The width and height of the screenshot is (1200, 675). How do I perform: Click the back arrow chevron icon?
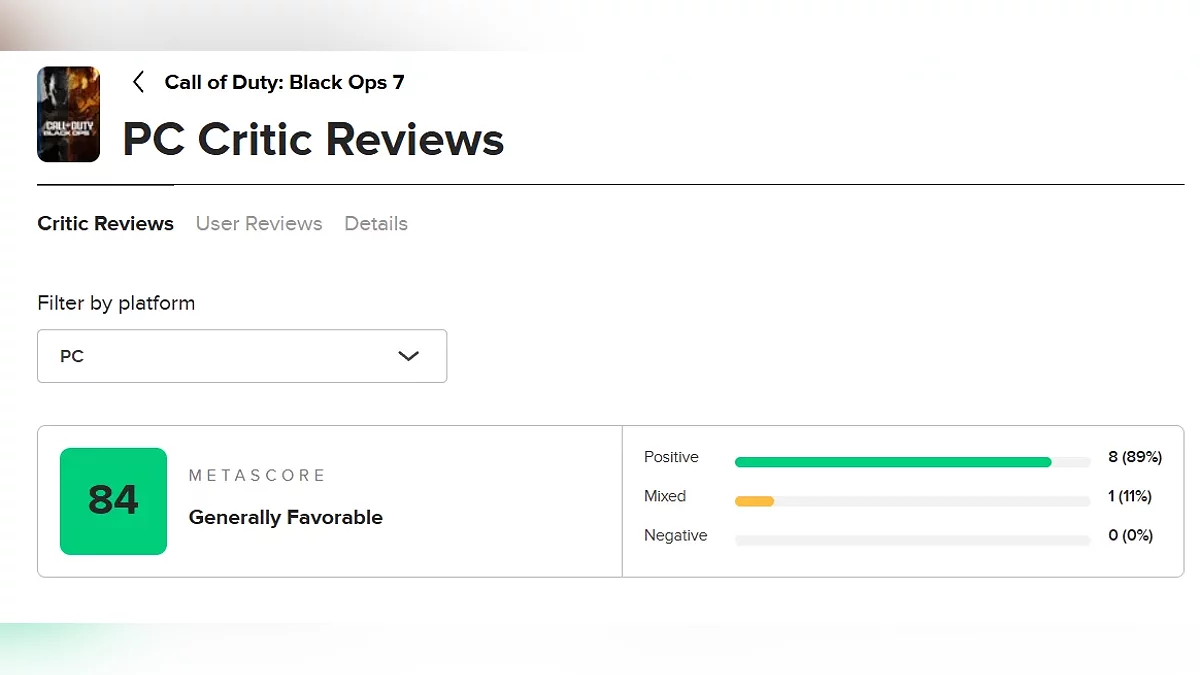tap(139, 82)
